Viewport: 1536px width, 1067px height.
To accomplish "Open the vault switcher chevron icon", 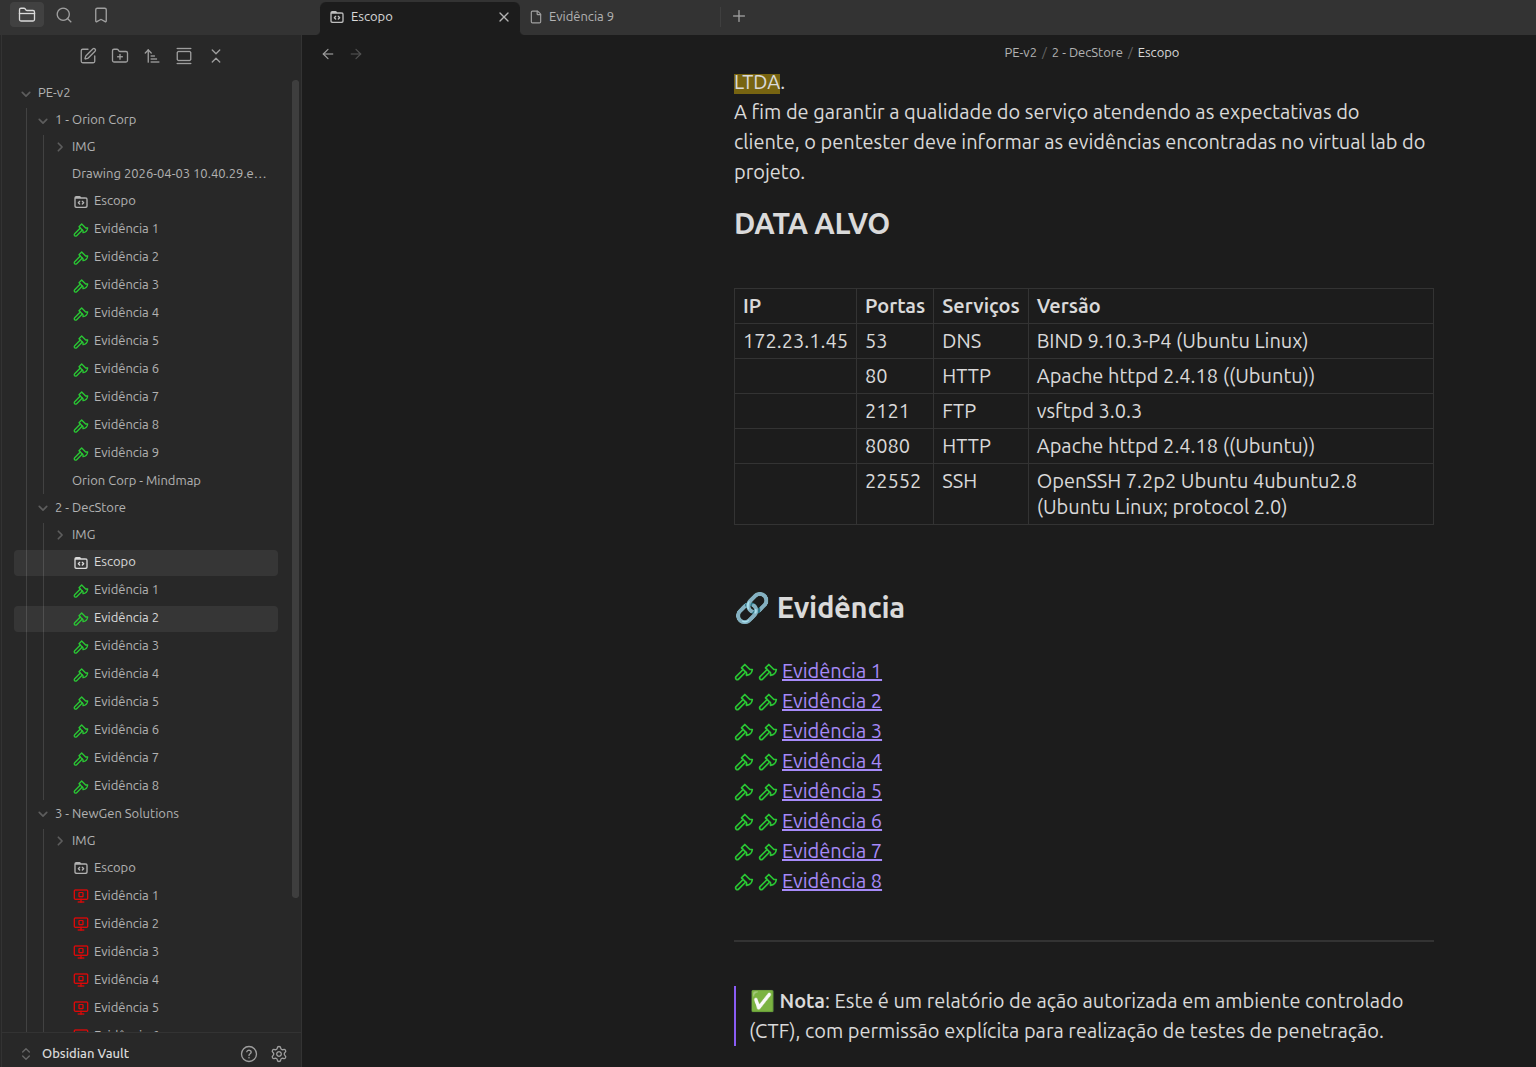I will (x=26, y=1054).
